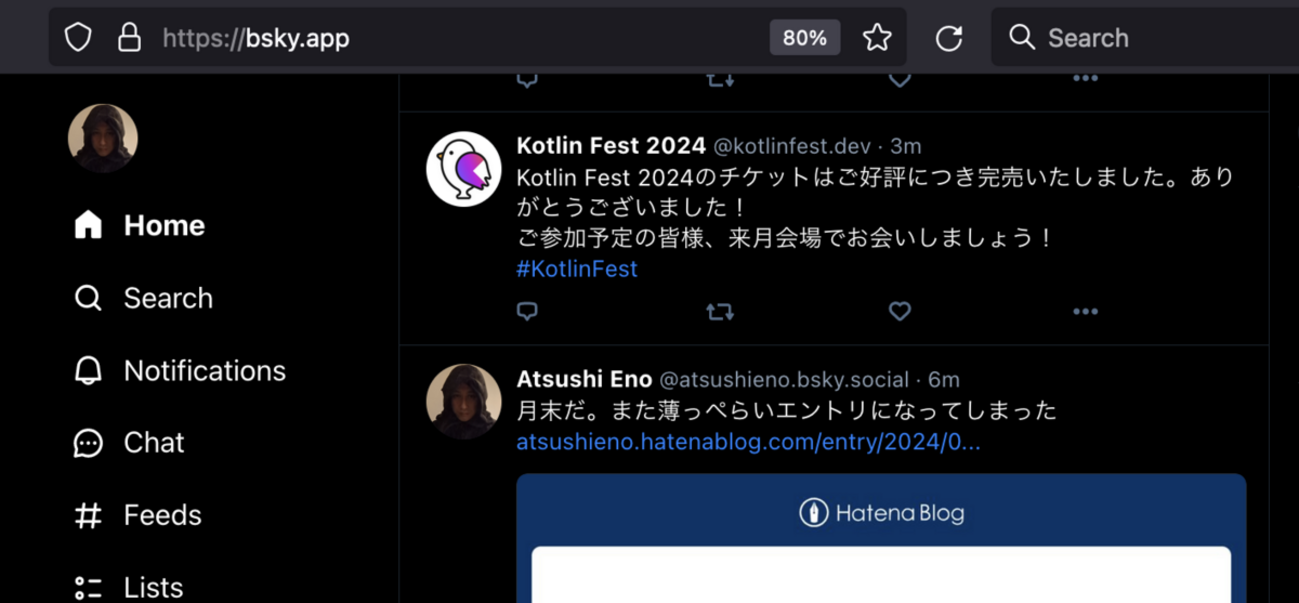Open the Hatena Blog link preview card
Screen dimensions: 1299x603
click(880, 540)
